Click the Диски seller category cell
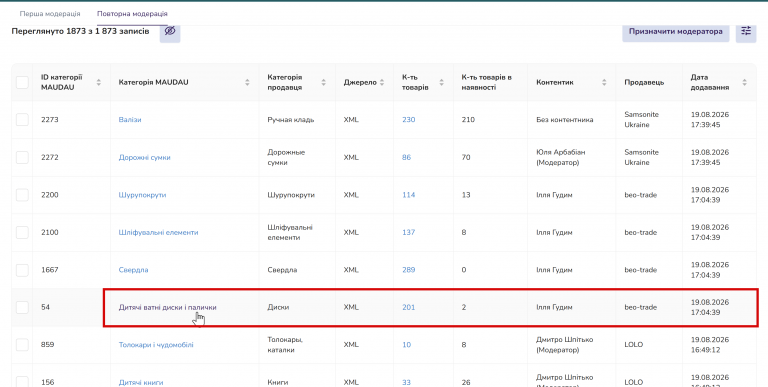768x387 pixels. (x=278, y=307)
